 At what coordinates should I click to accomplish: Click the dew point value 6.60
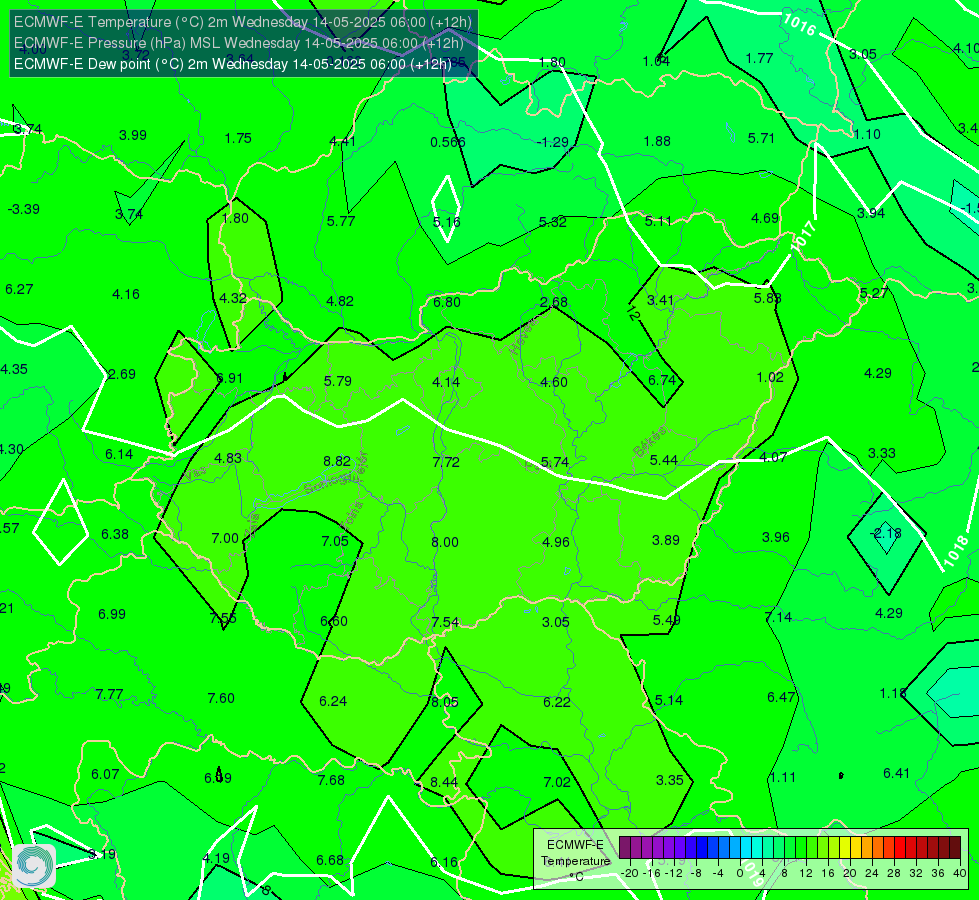pos(334,621)
